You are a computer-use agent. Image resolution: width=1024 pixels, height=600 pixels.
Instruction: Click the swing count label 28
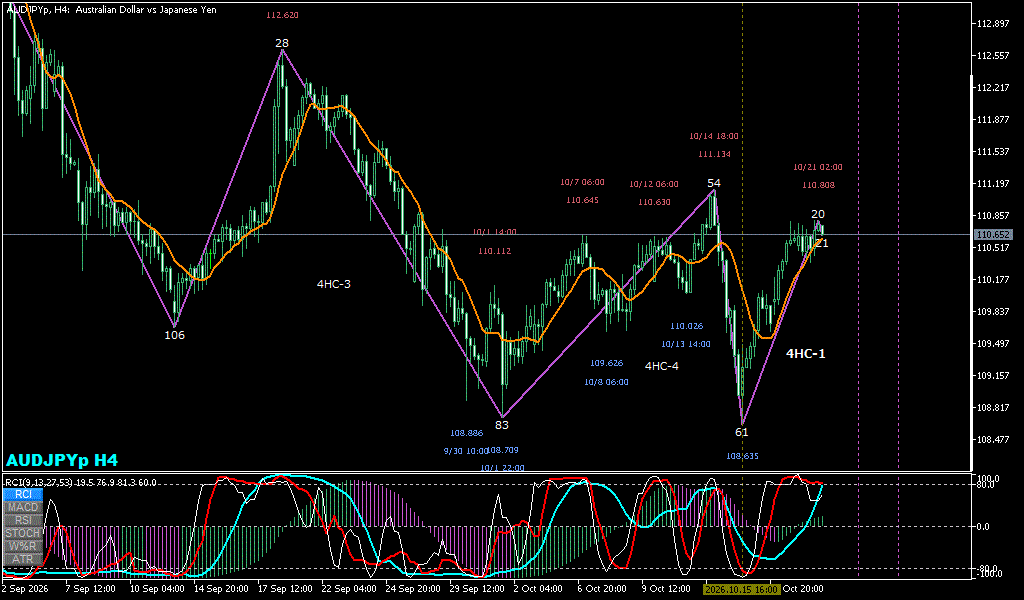[x=281, y=44]
